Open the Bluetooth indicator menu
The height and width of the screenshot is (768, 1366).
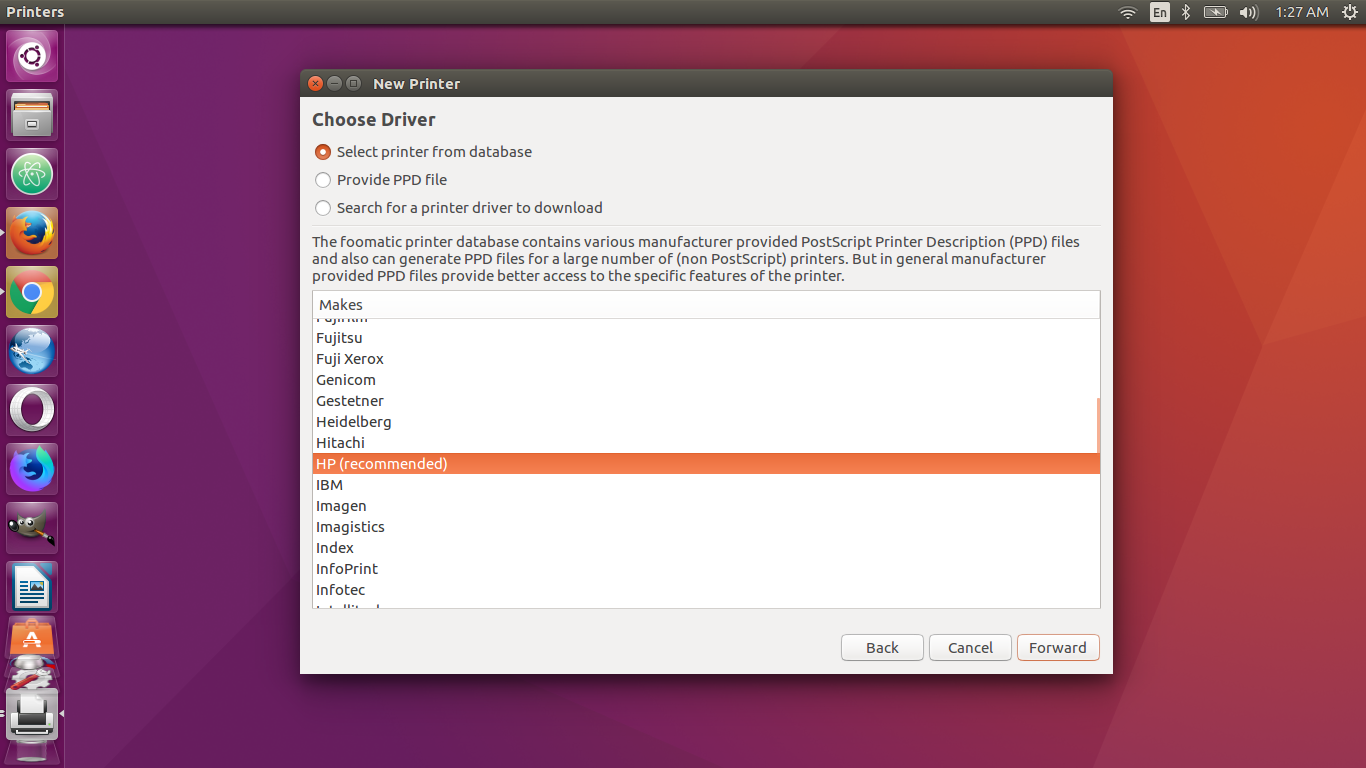point(1186,12)
